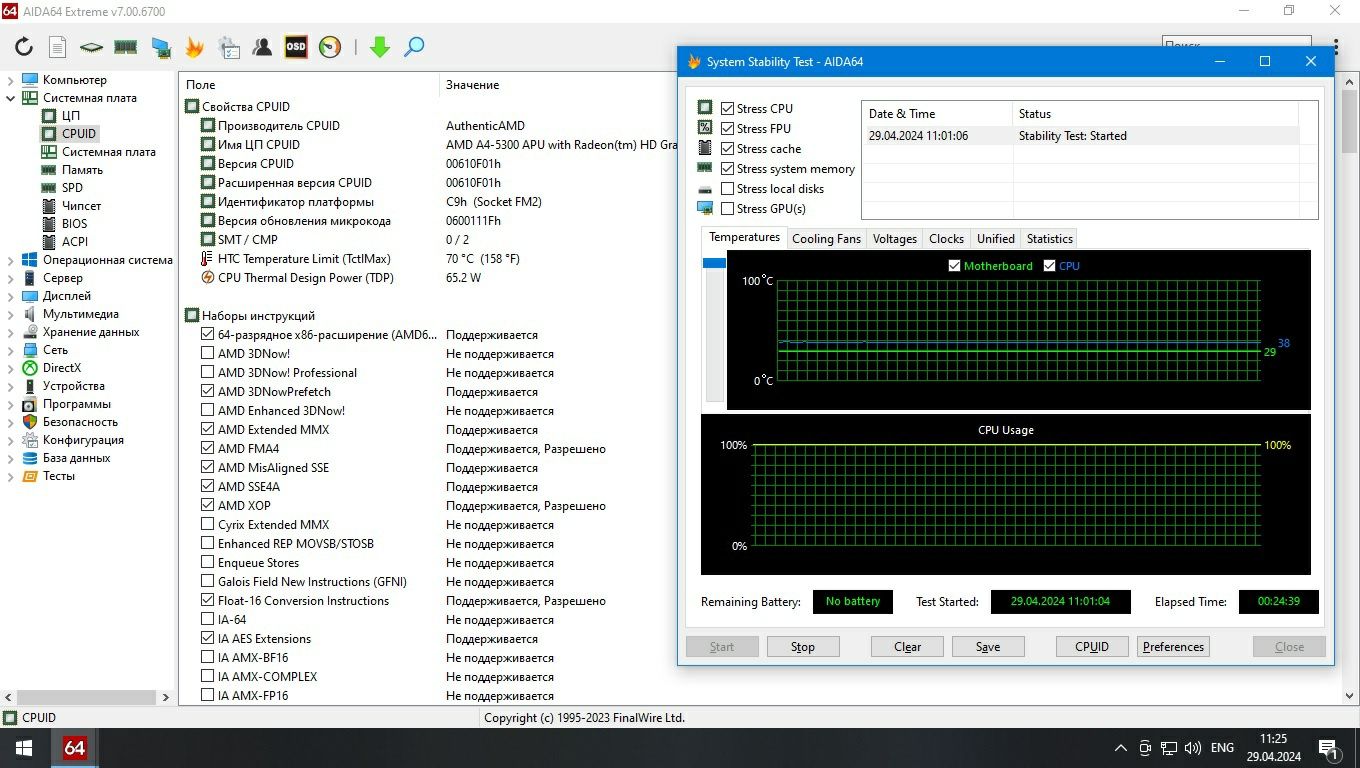
Task: Expand the Сеть tree node
Action: click(x=11, y=350)
